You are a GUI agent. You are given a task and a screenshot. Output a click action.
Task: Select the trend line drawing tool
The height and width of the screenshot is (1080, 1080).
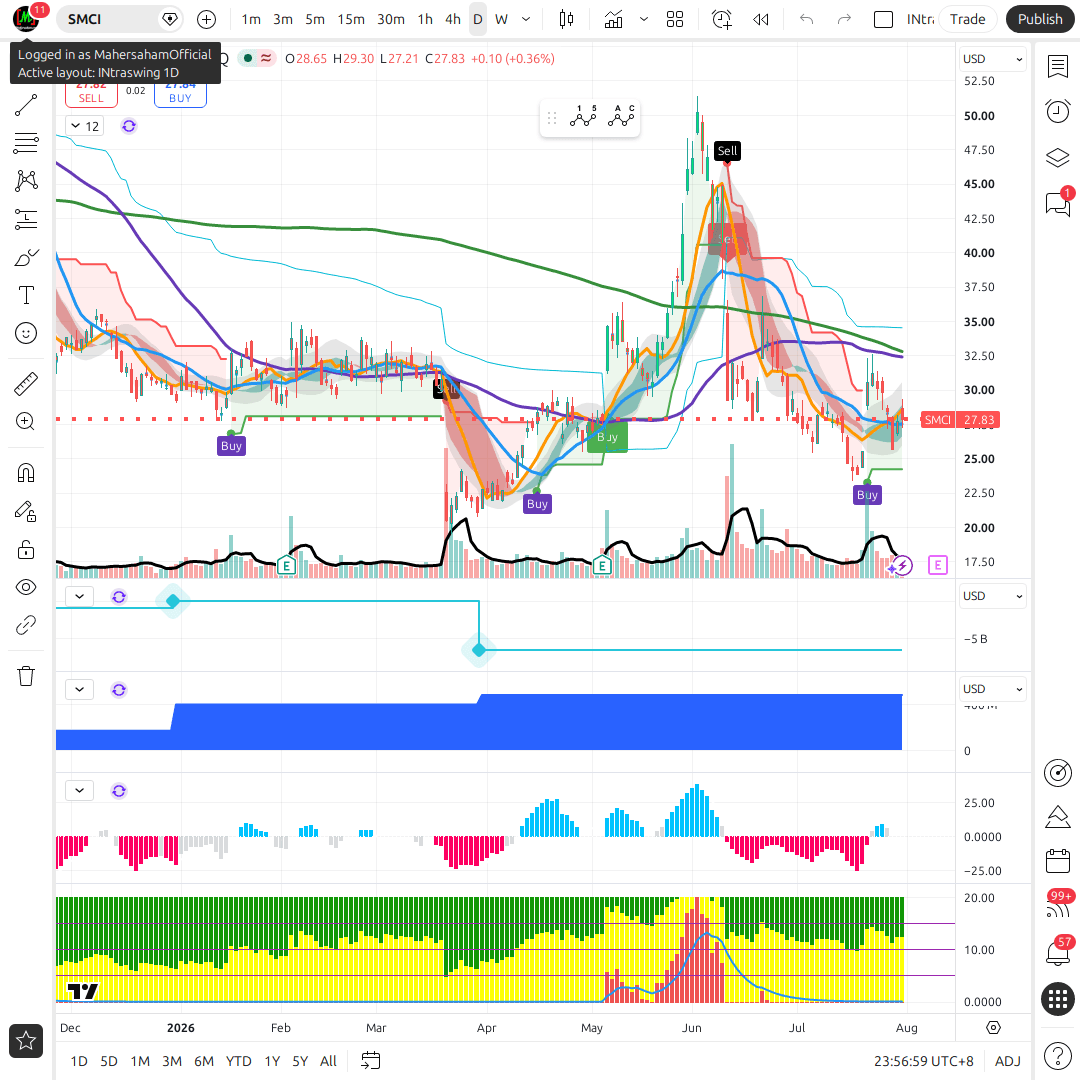pos(26,105)
